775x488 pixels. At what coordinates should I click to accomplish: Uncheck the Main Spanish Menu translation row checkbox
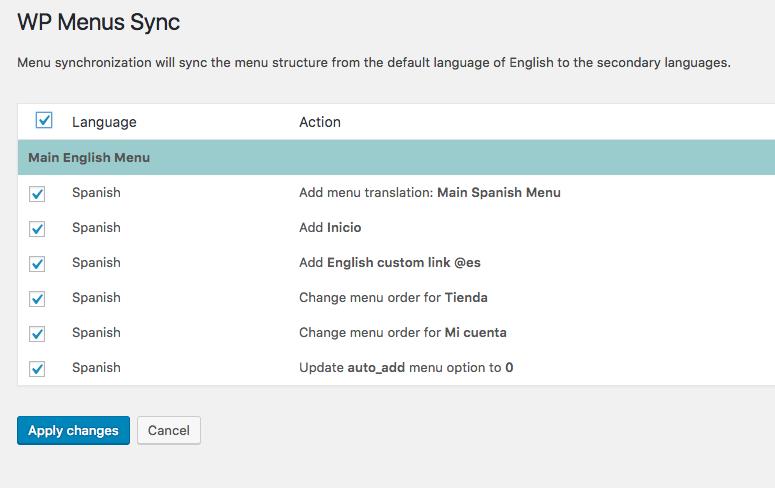click(x=38, y=193)
